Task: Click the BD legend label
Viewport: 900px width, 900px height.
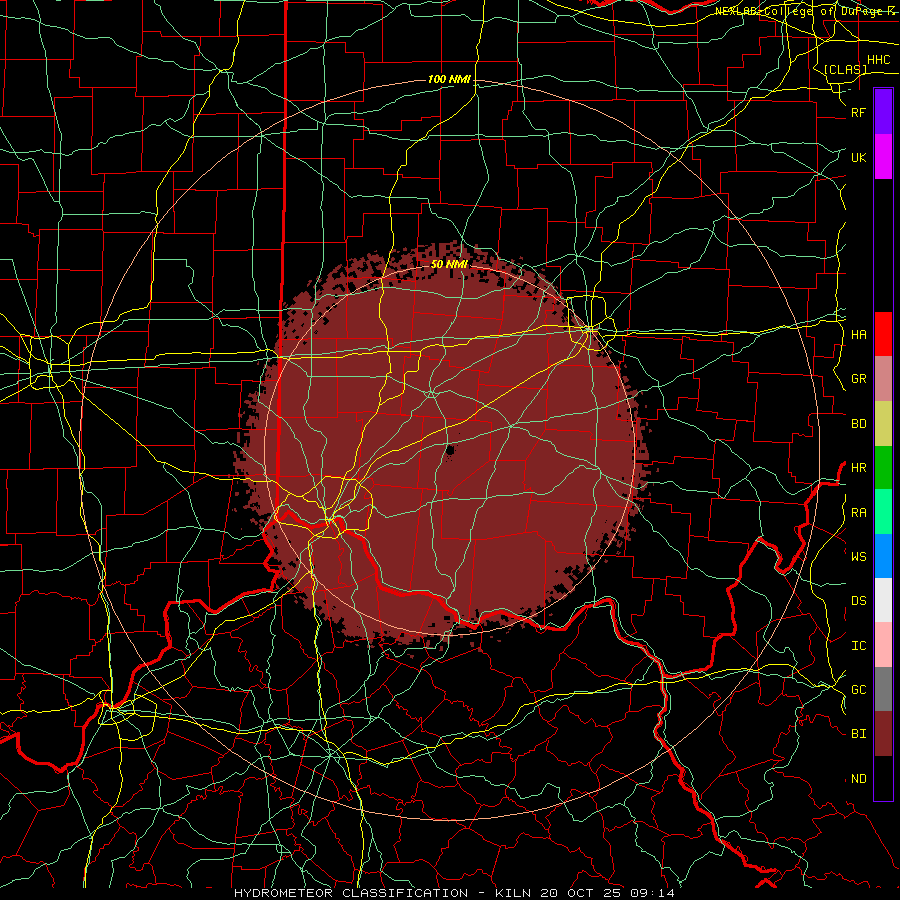Action: (x=859, y=424)
